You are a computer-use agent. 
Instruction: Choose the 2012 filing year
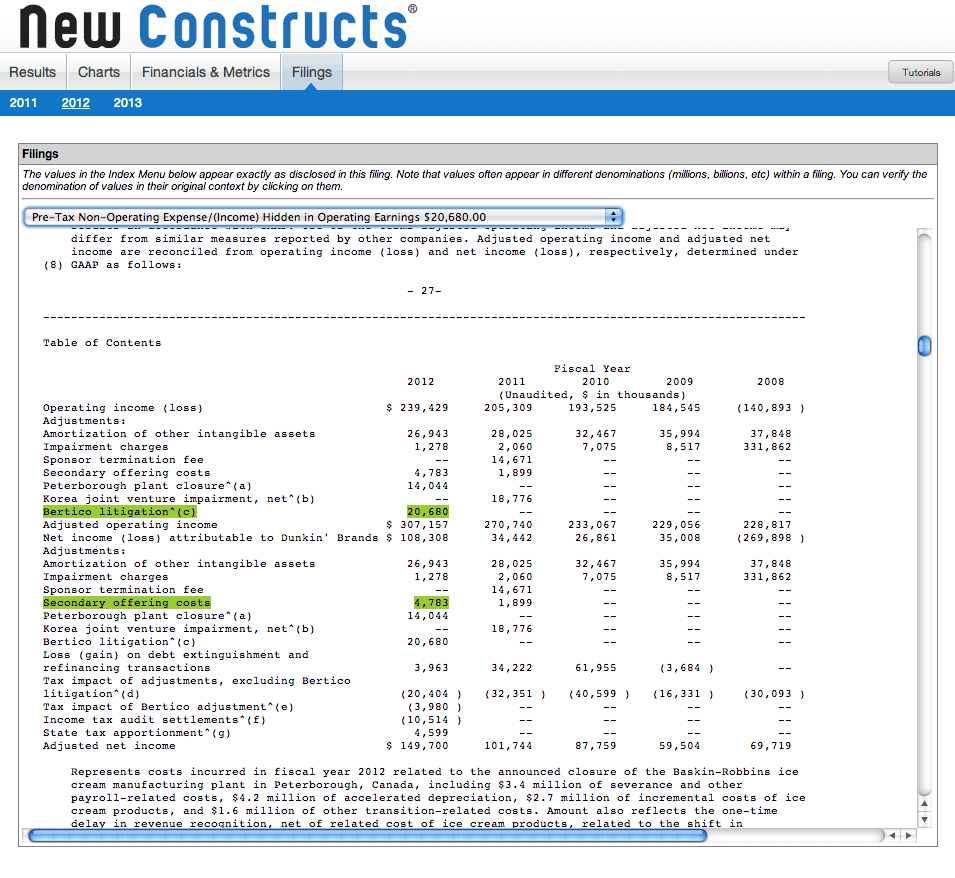(x=76, y=103)
